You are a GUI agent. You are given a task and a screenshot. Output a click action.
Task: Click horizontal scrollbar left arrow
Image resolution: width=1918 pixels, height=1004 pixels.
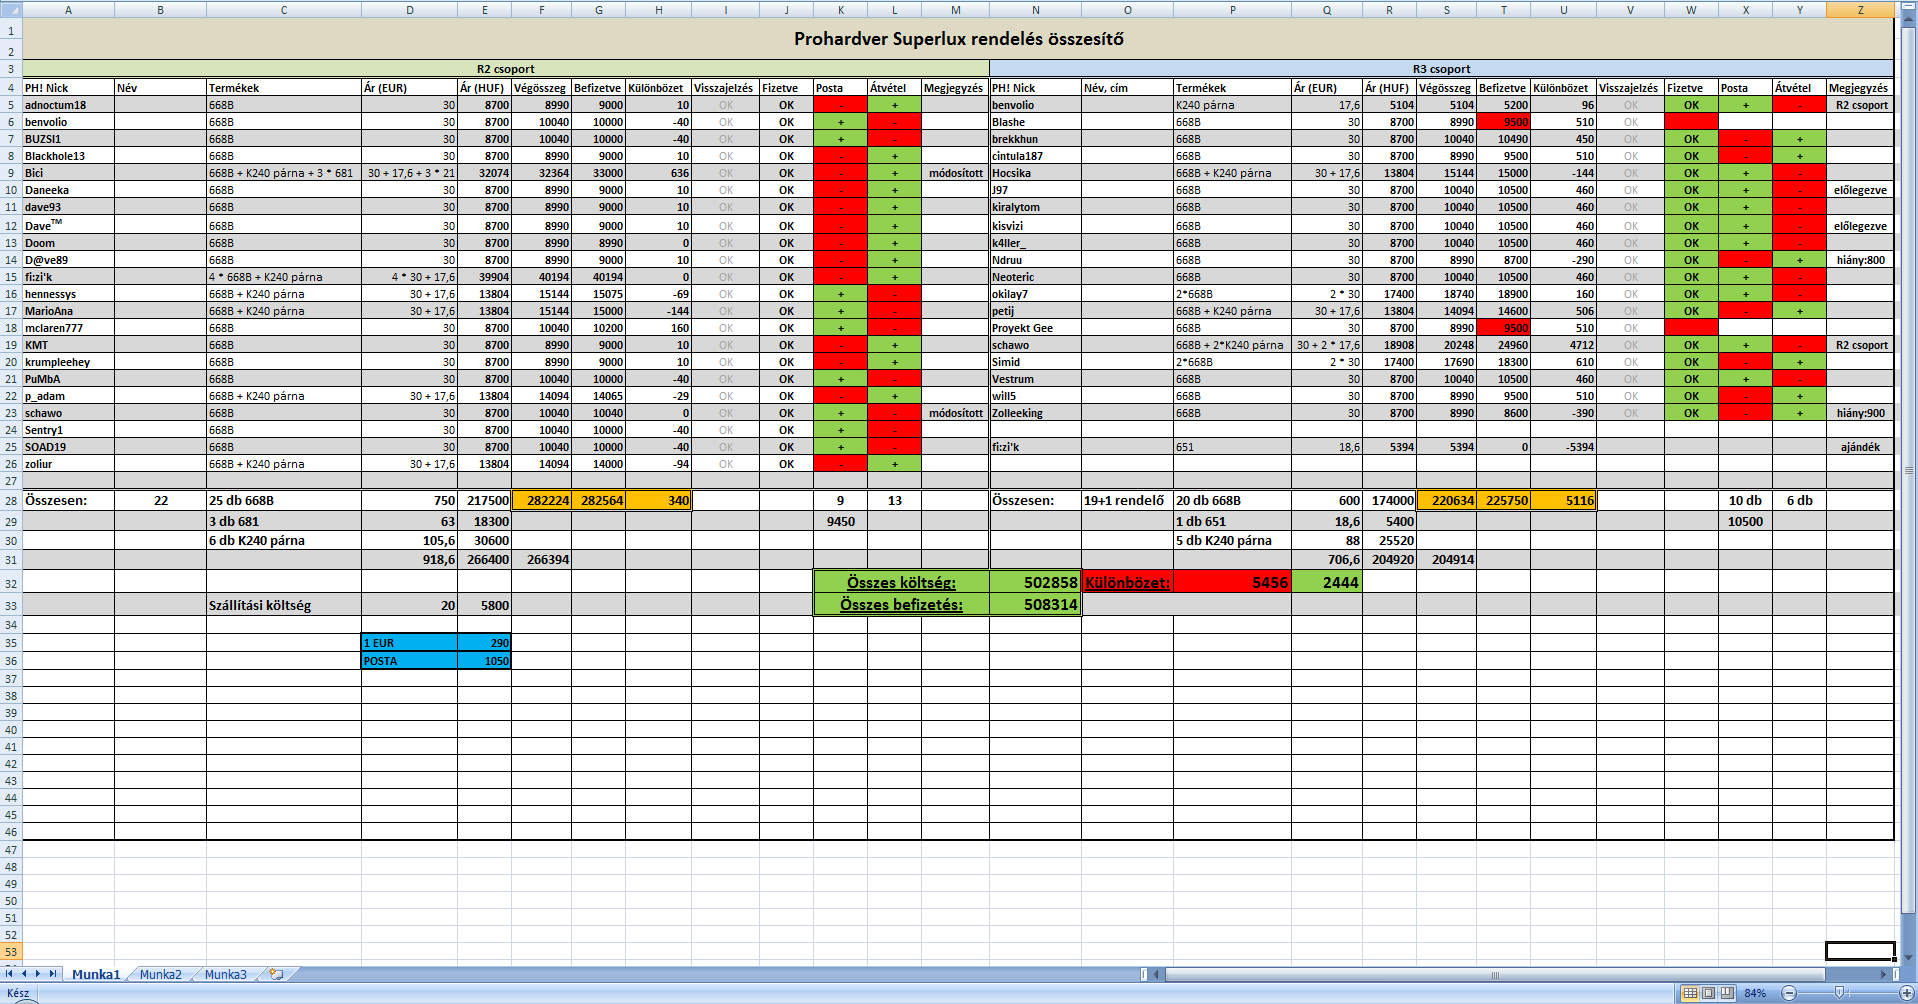[1157, 974]
